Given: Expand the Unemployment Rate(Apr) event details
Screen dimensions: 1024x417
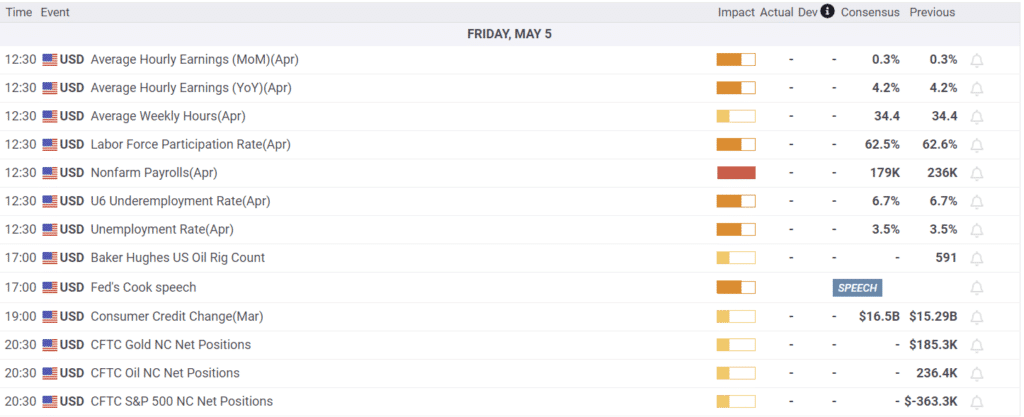Looking at the screenshot, I should click(x=162, y=230).
